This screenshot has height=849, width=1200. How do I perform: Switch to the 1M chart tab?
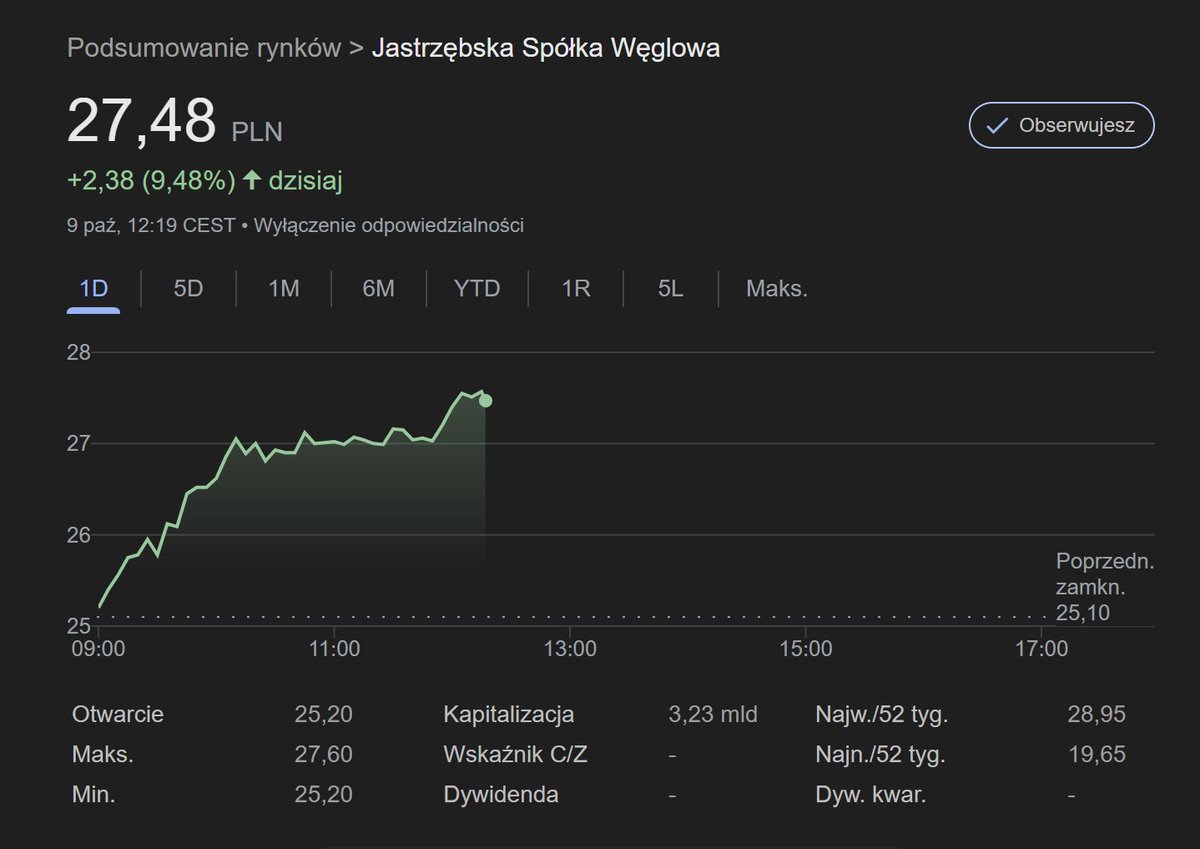point(284,289)
